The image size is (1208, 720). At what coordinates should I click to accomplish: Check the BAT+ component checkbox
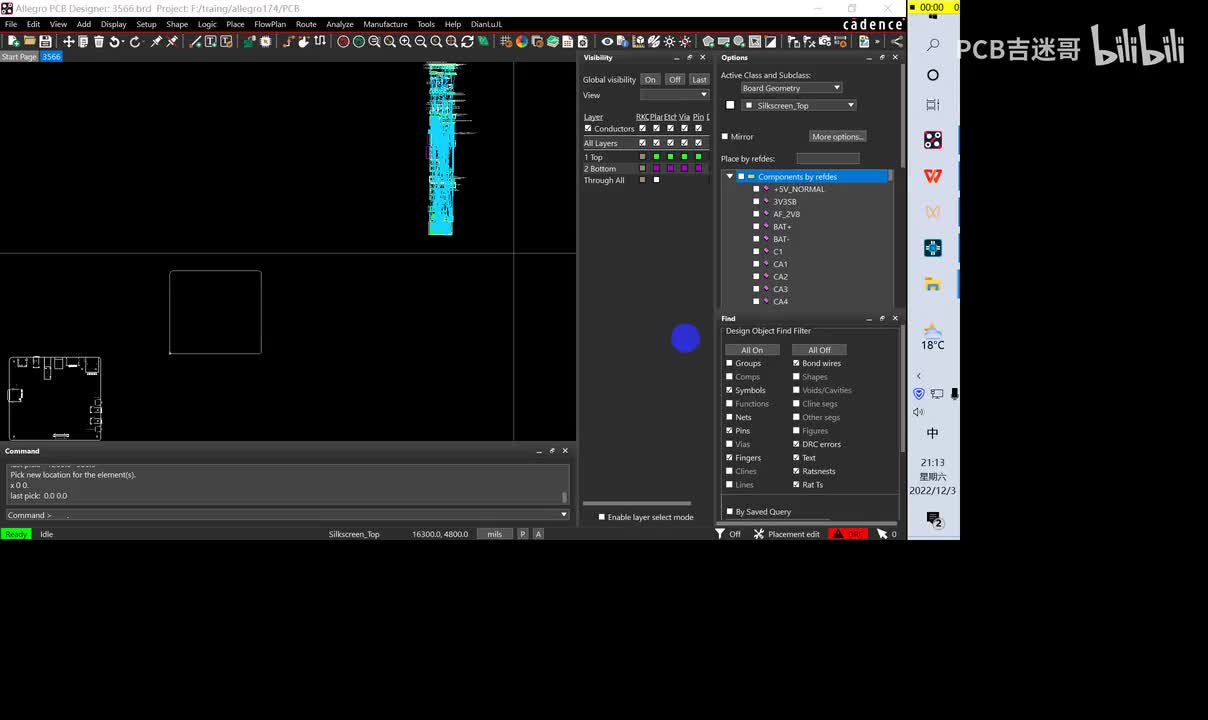coord(756,227)
